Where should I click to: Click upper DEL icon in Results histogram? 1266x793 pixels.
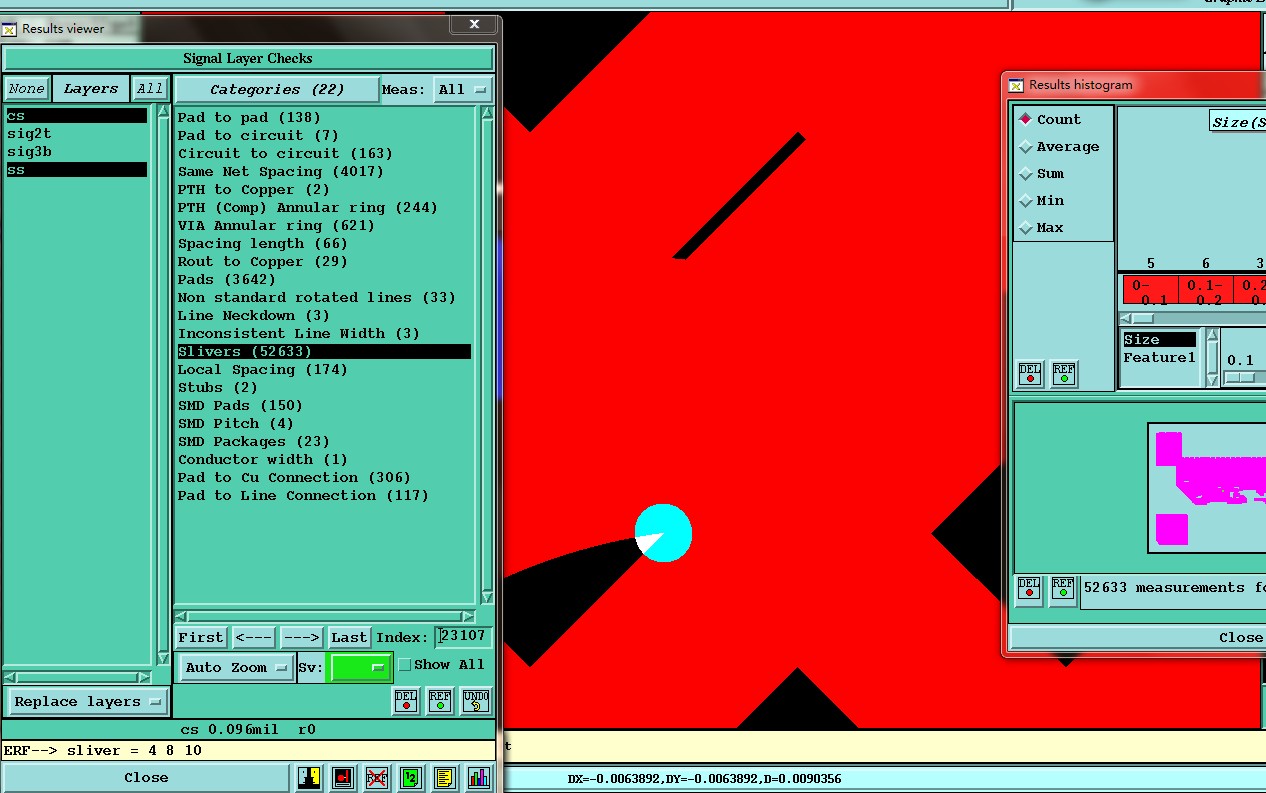point(1030,374)
